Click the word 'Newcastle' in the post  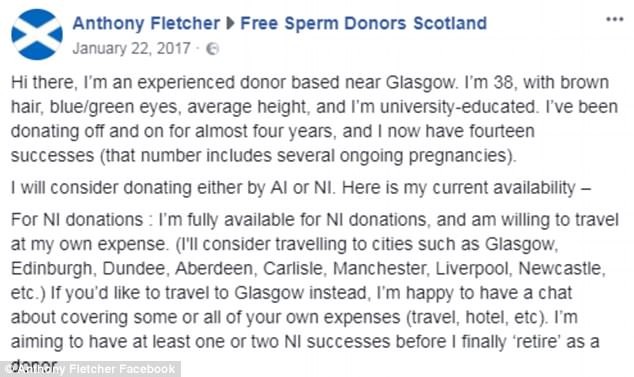(x=560, y=269)
